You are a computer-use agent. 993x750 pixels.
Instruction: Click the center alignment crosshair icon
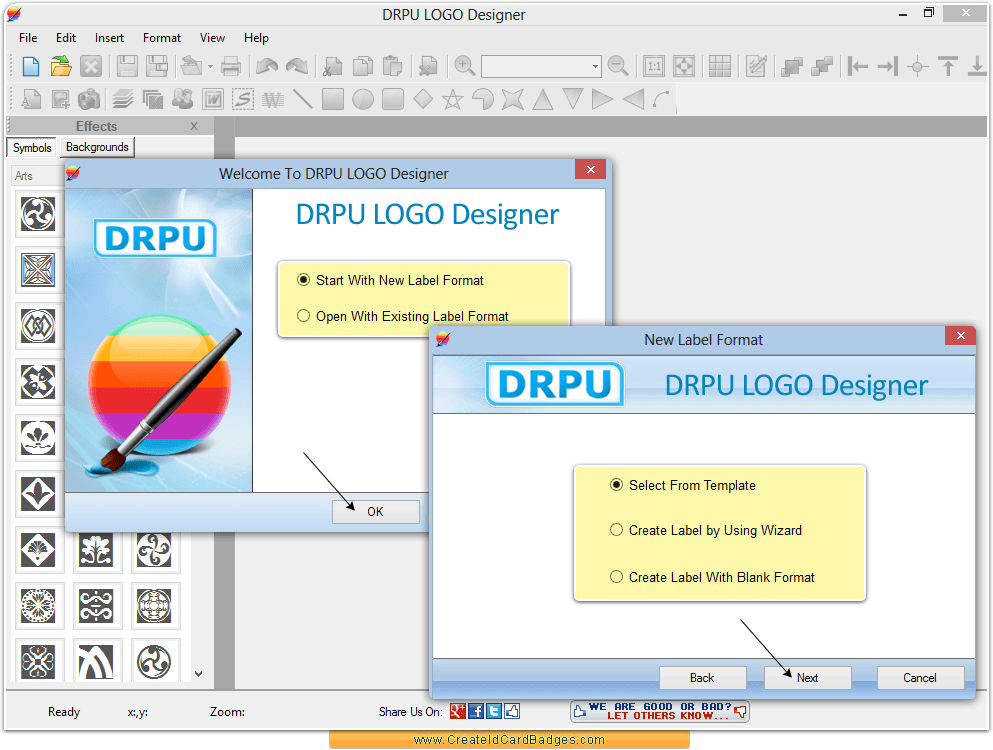(918, 66)
